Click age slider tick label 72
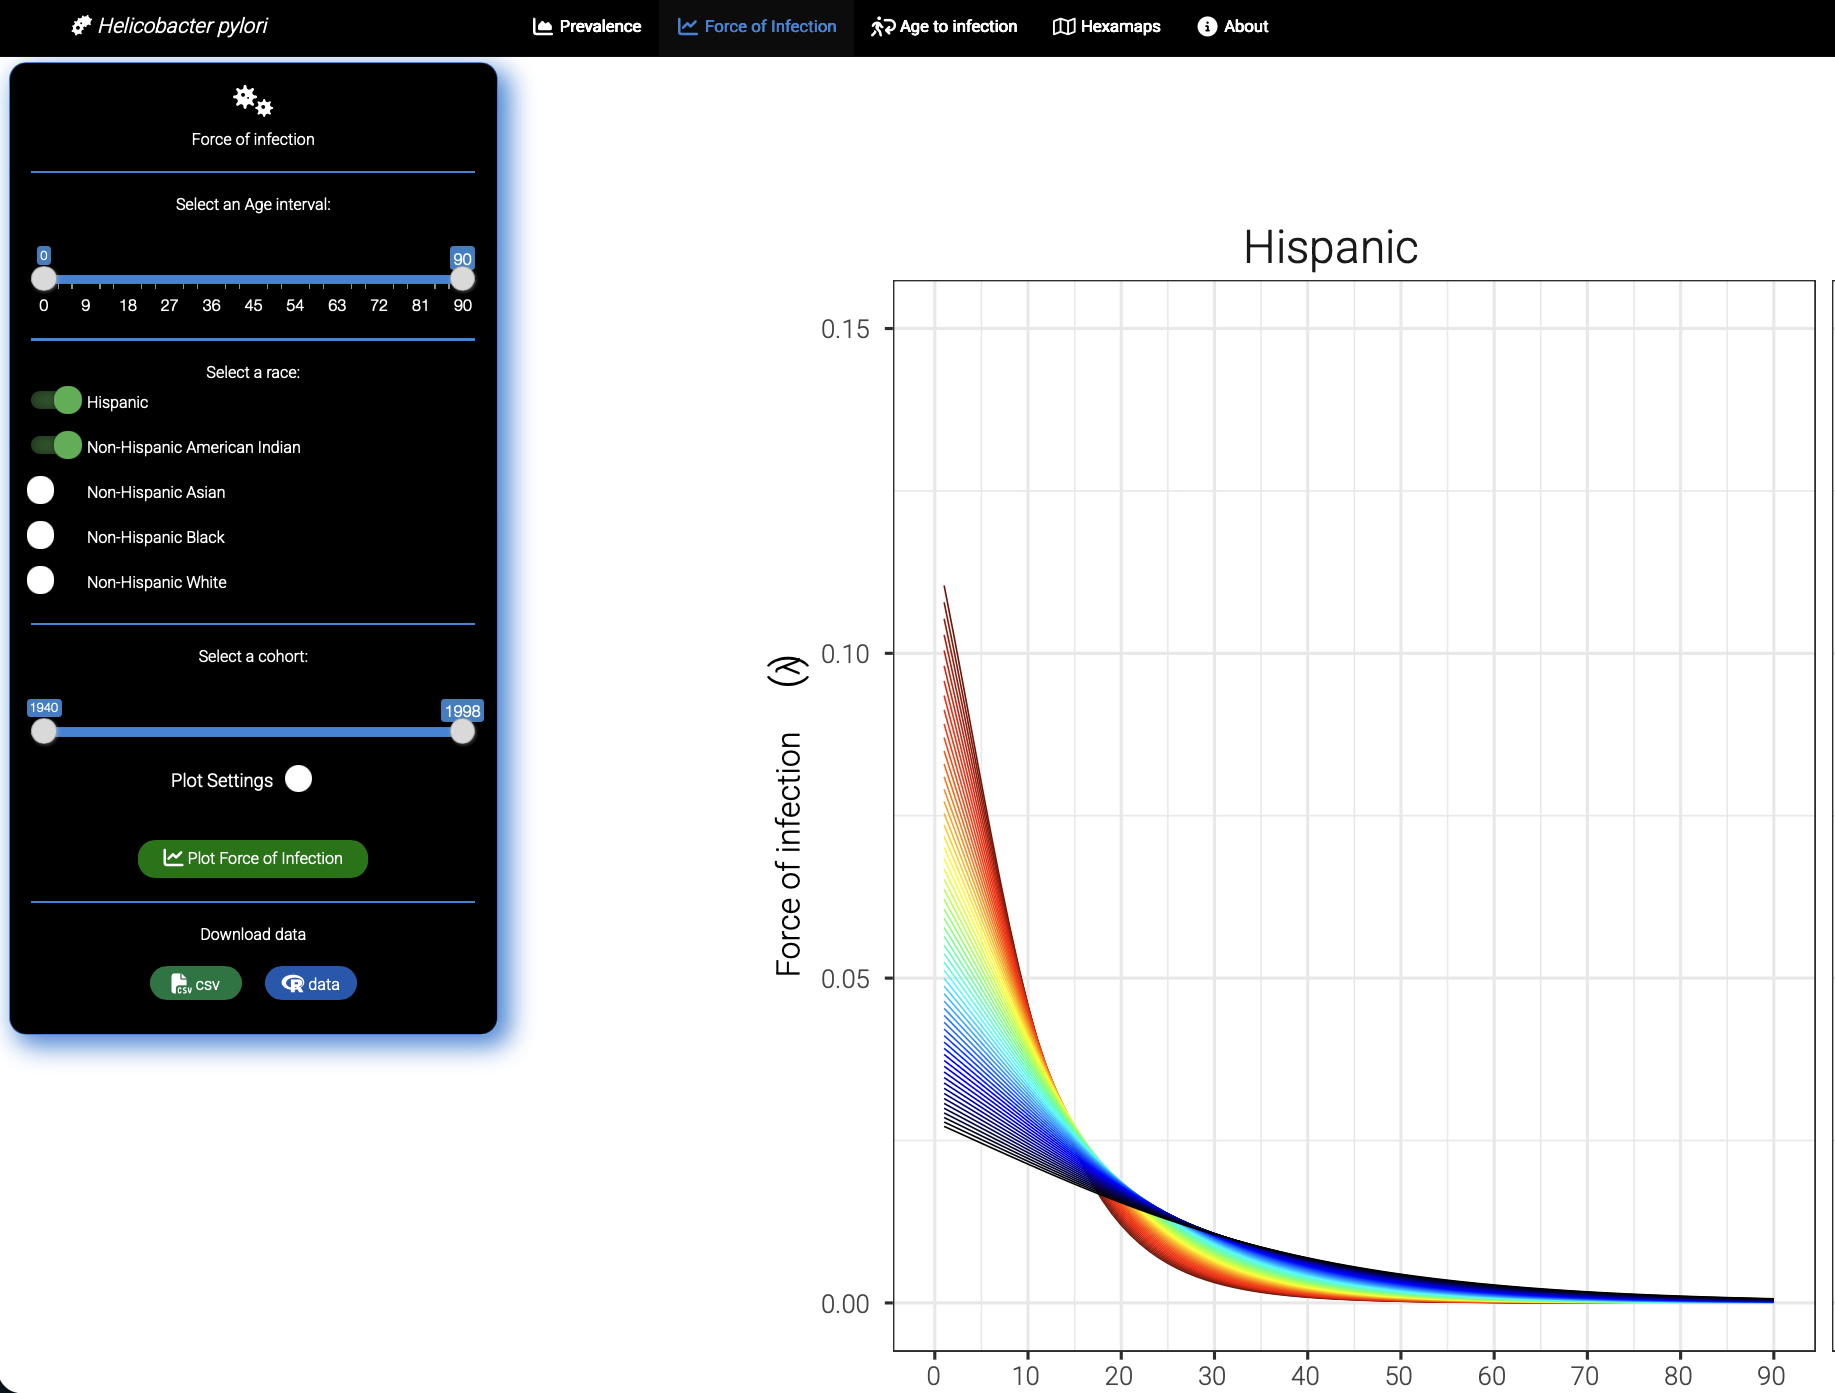The width and height of the screenshot is (1835, 1393). [x=379, y=306]
